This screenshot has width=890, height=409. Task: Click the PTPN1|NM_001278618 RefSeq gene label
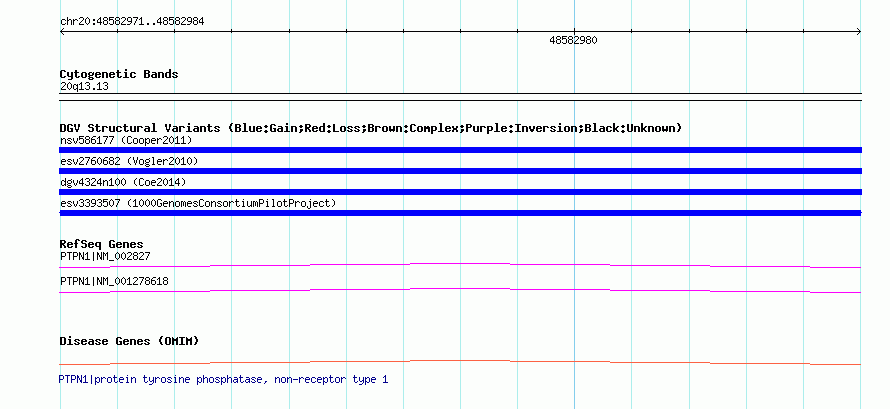coord(114,281)
